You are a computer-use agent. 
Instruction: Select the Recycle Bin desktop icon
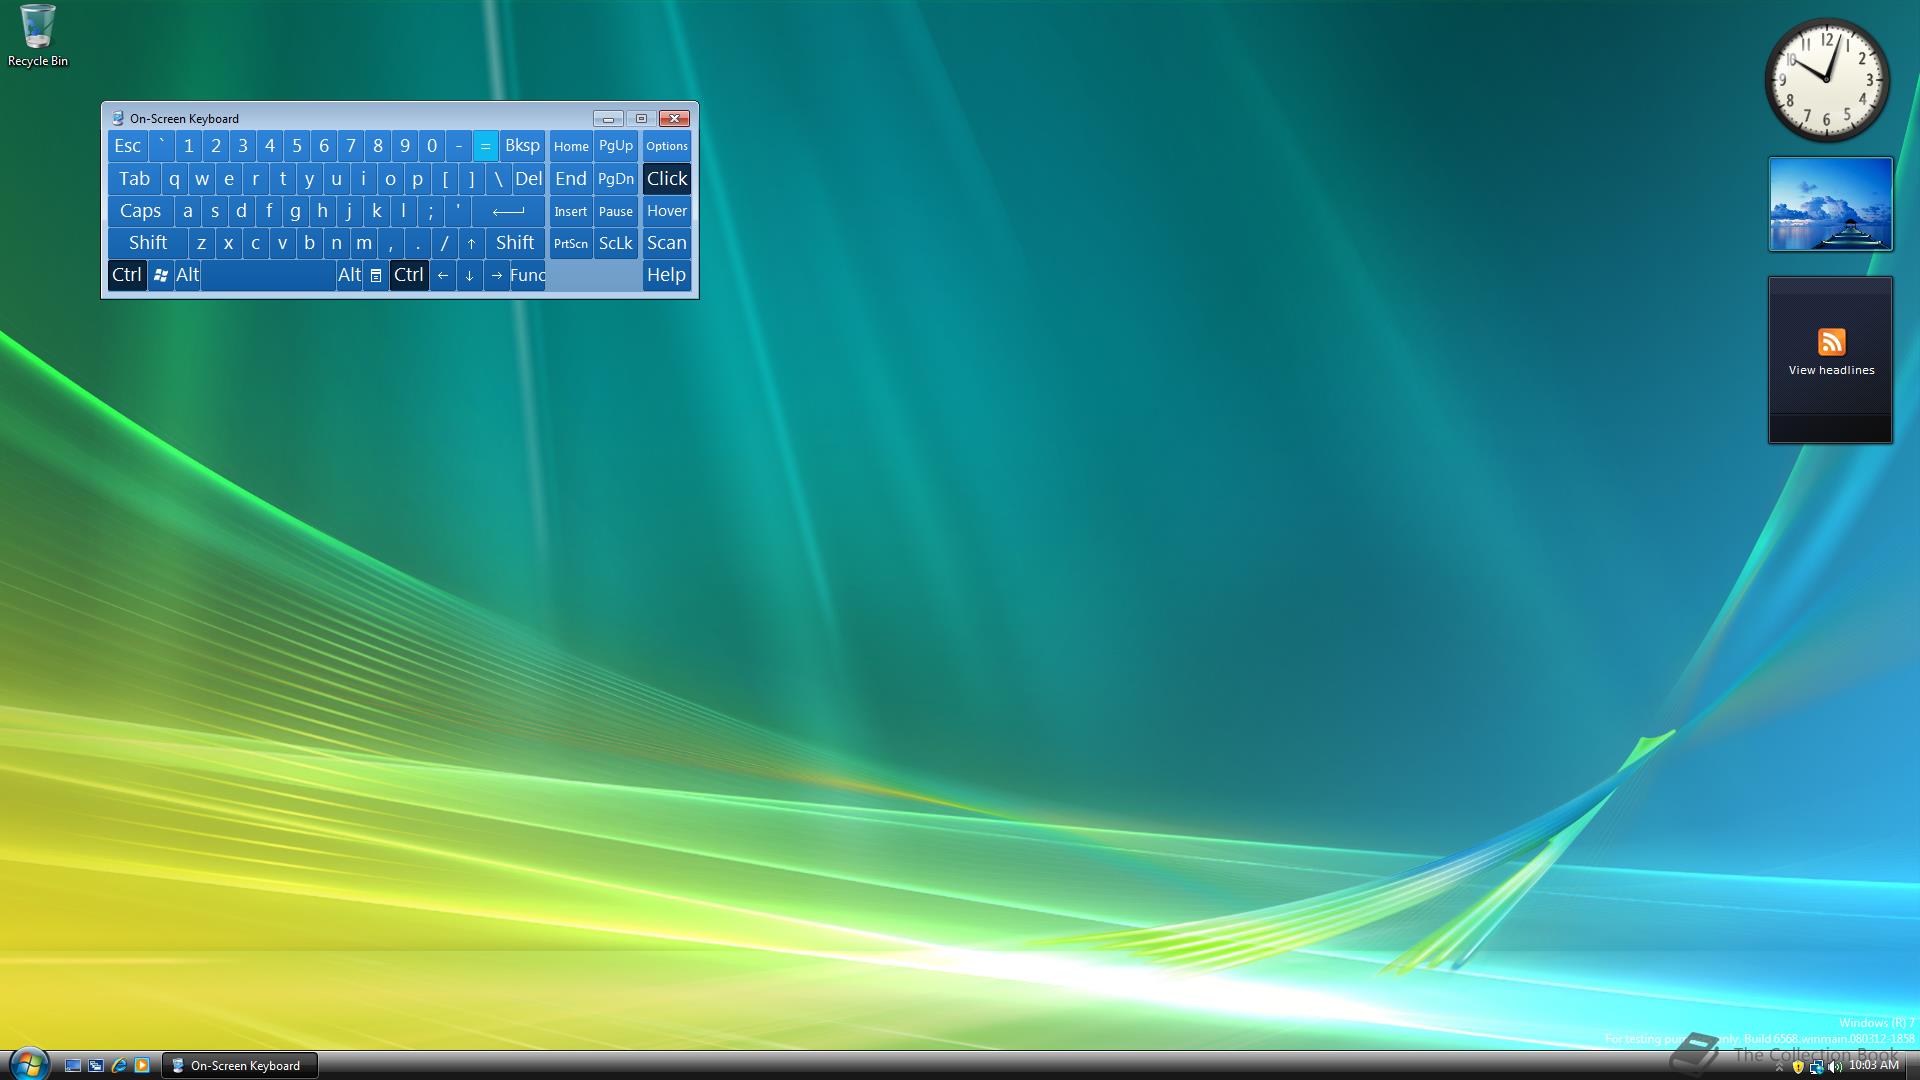(38, 36)
